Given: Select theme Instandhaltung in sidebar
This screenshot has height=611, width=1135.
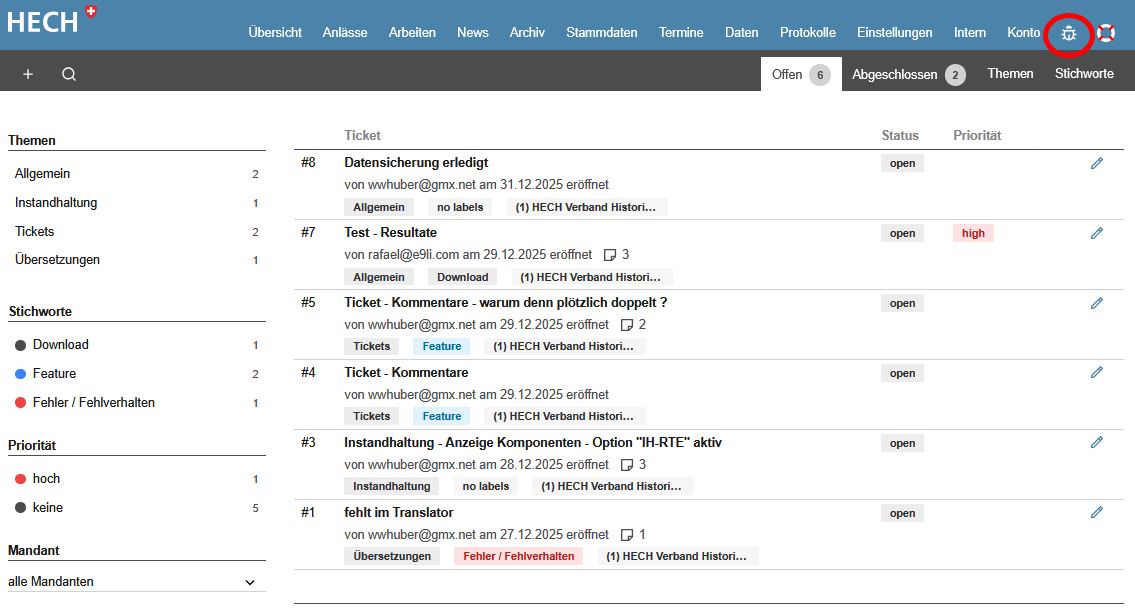Looking at the screenshot, I should pos(56,203).
